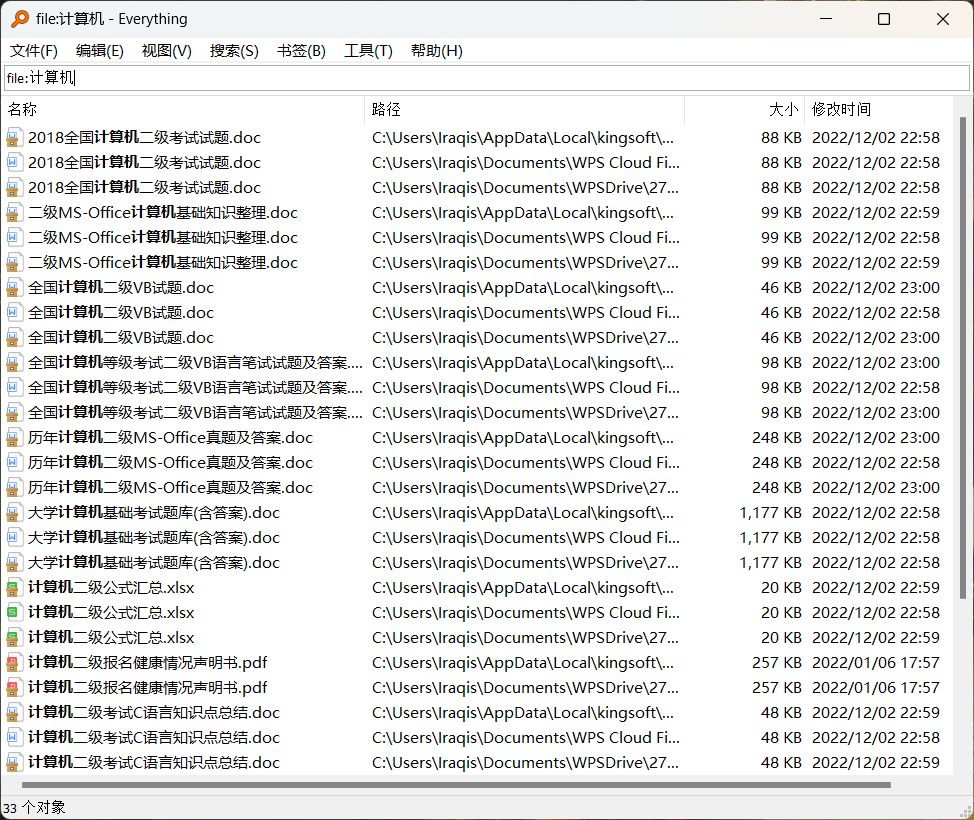Select doc icon of 2018全国计算机二级考试试题 in WPSDrive
This screenshot has height=820, width=974.
(13, 188)
